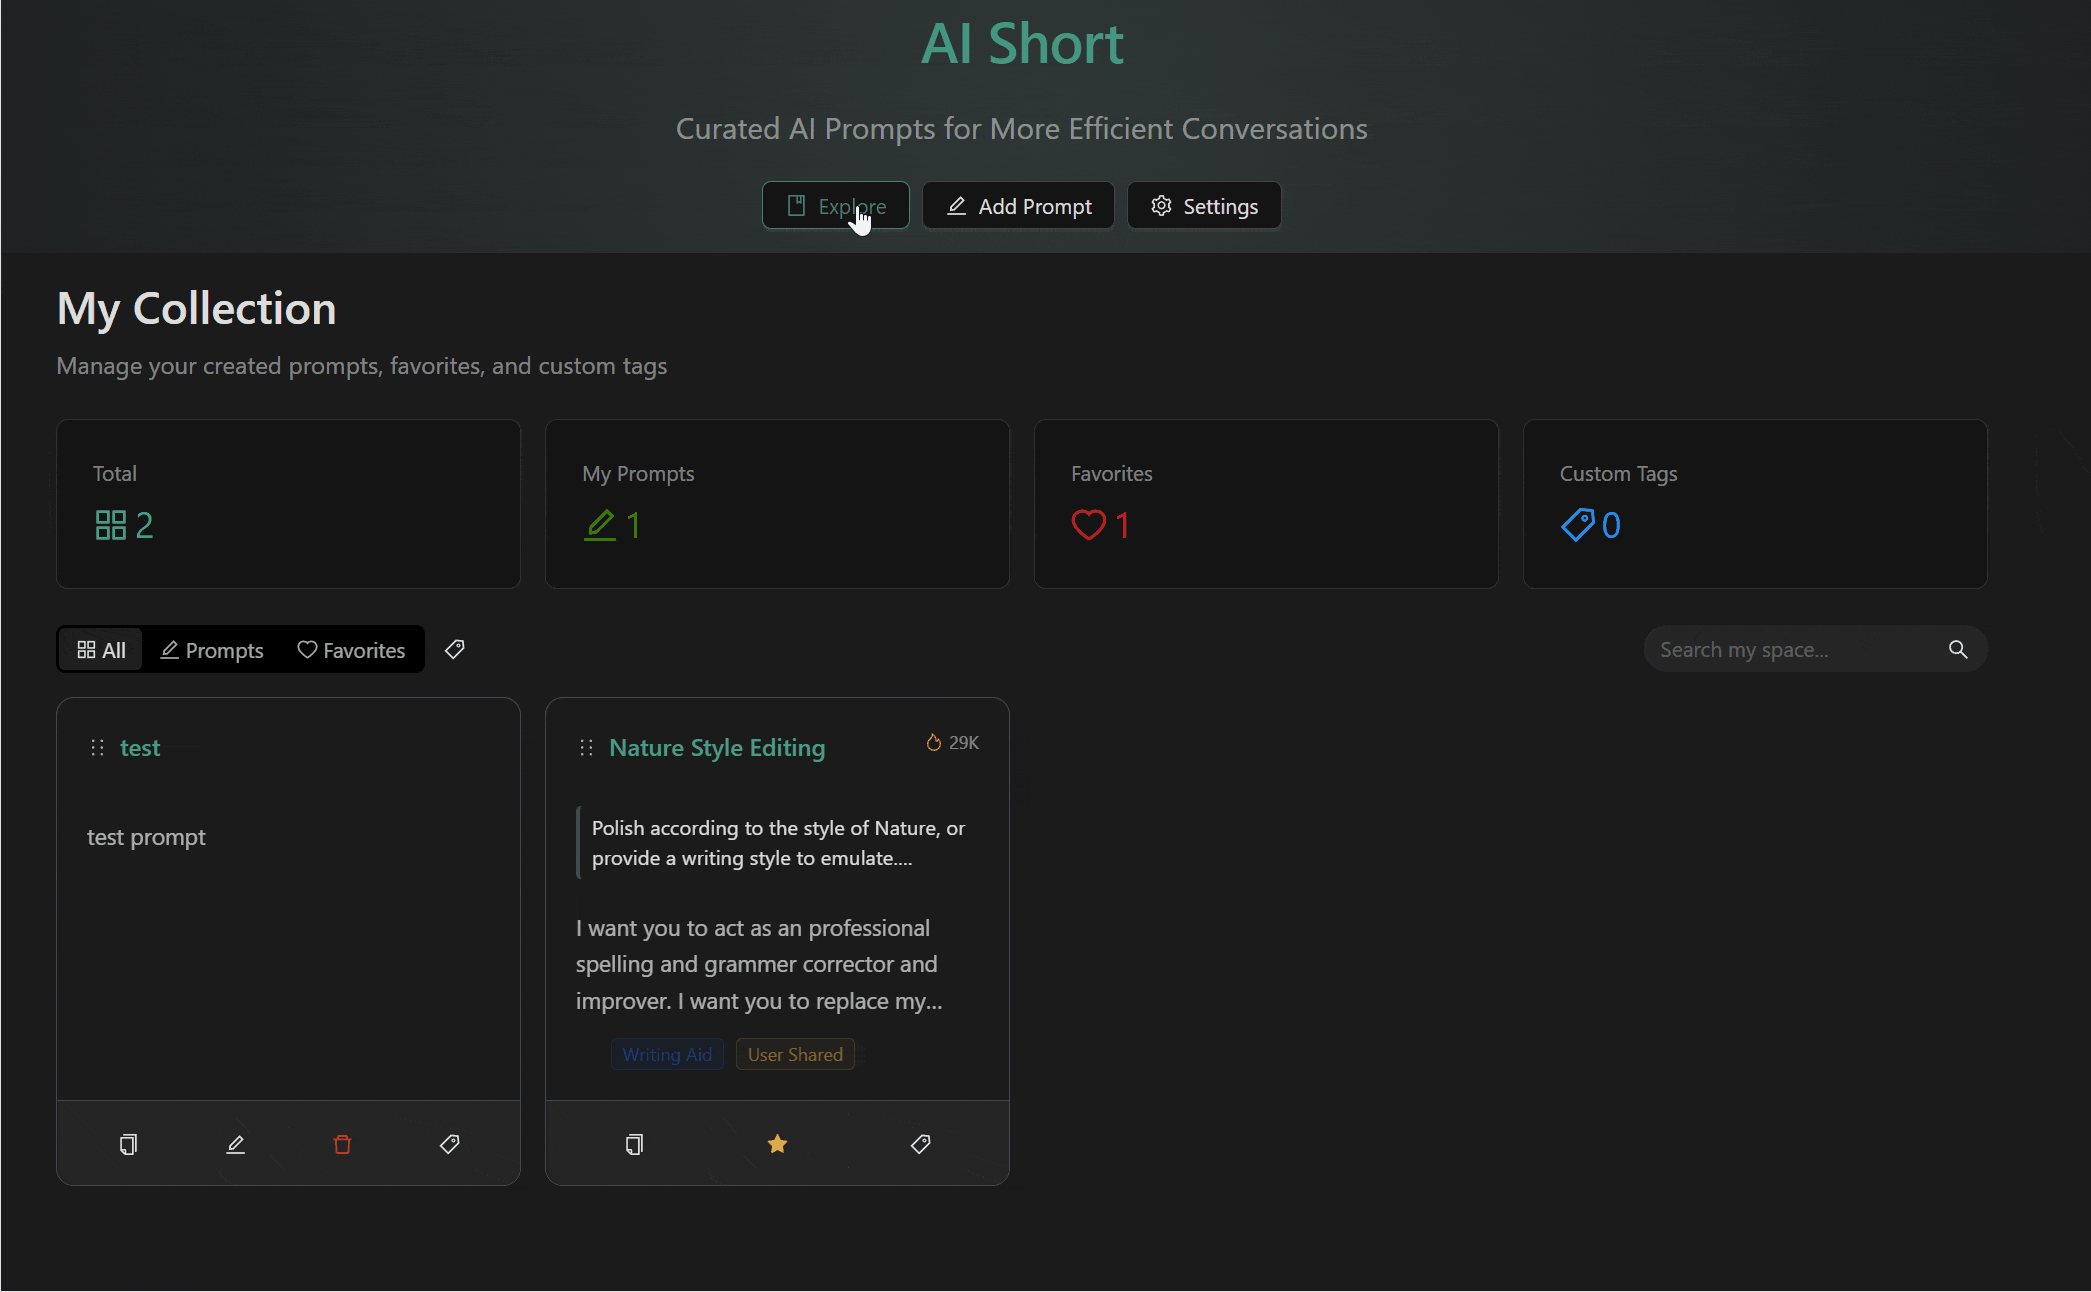Open the Nature Style Editing title link
This screenshot has width=2091, height=1292.
coord(717,748)
